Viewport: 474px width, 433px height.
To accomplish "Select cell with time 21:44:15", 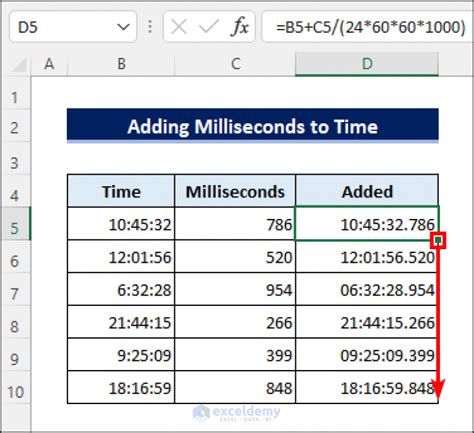I will pos(121,322).
